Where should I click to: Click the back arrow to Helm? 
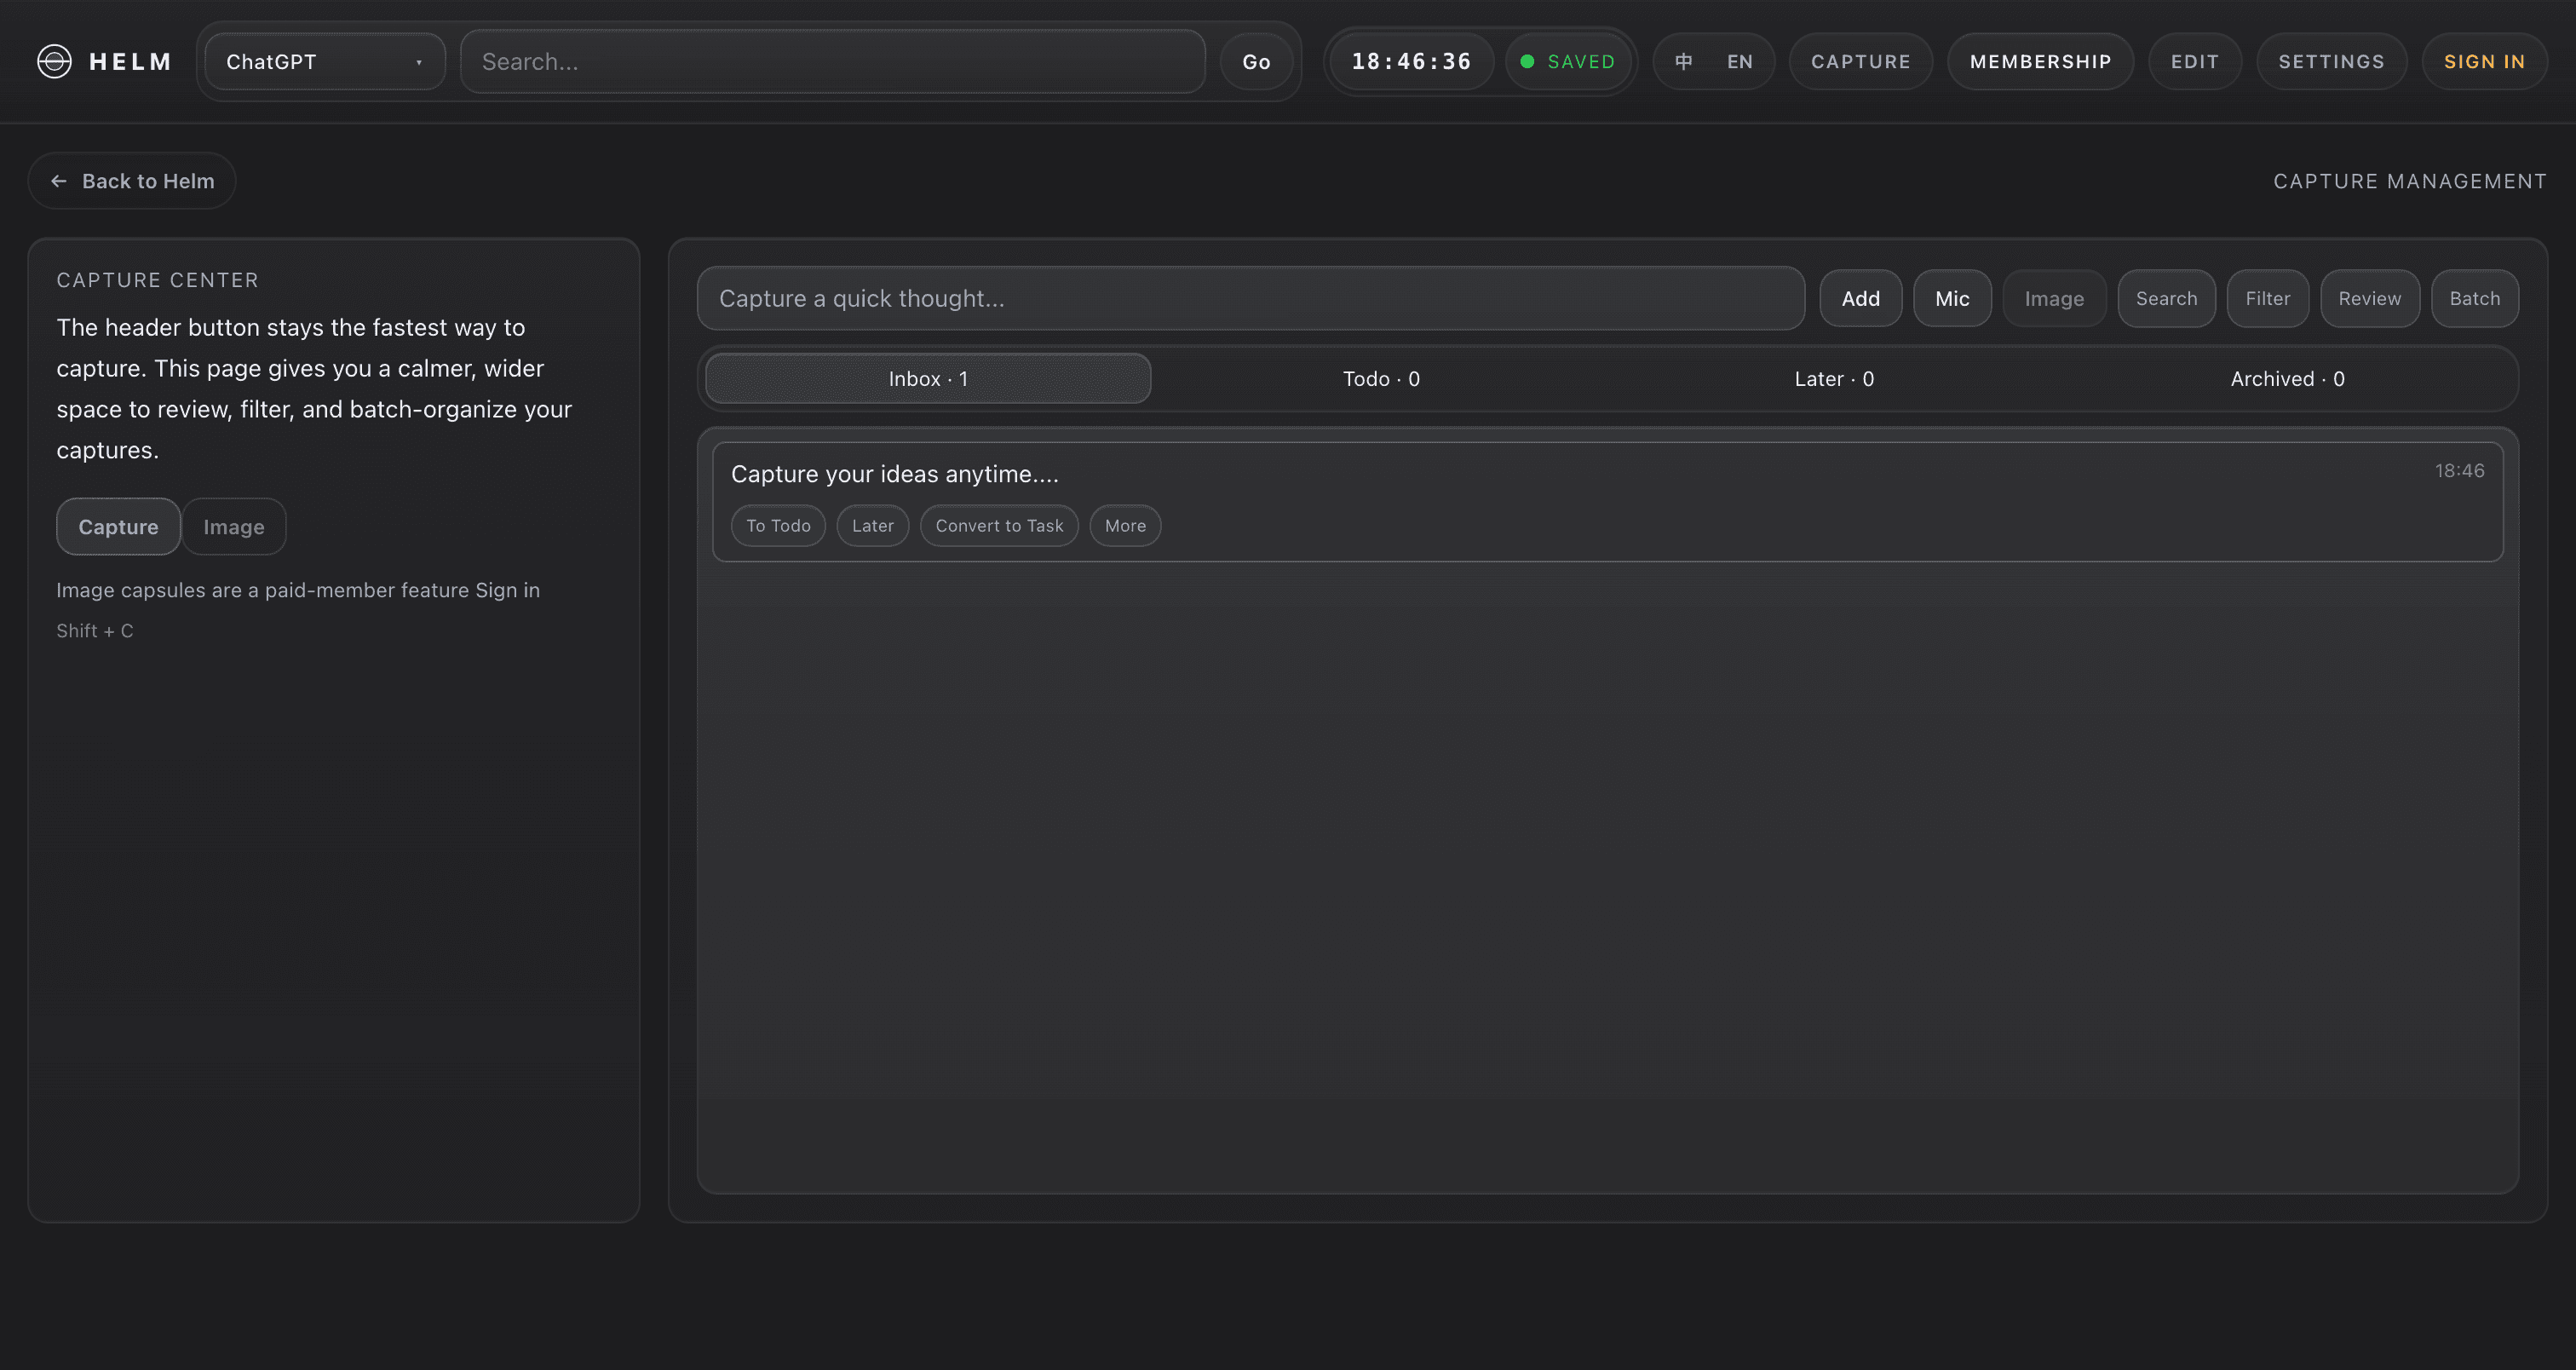[x=59, y=181]
